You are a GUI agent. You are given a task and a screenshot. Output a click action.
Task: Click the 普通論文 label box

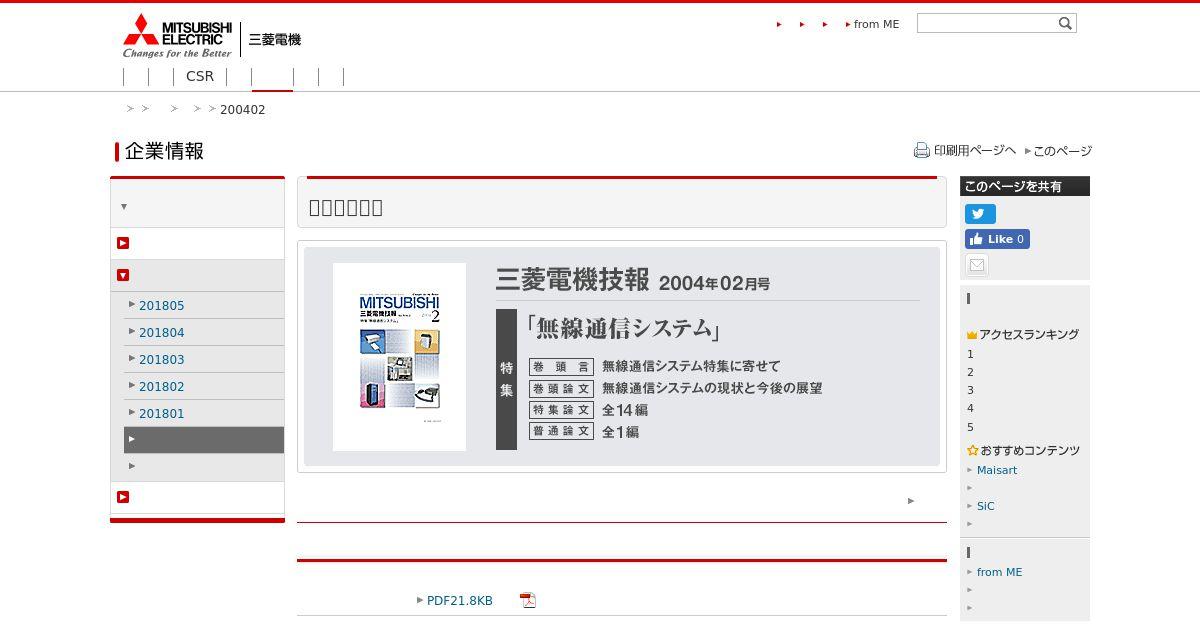pos(561,432)
